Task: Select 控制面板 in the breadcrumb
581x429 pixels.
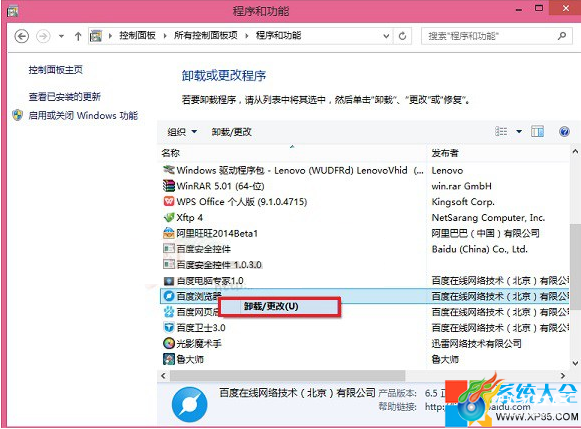Action: [x=137, y=36]
